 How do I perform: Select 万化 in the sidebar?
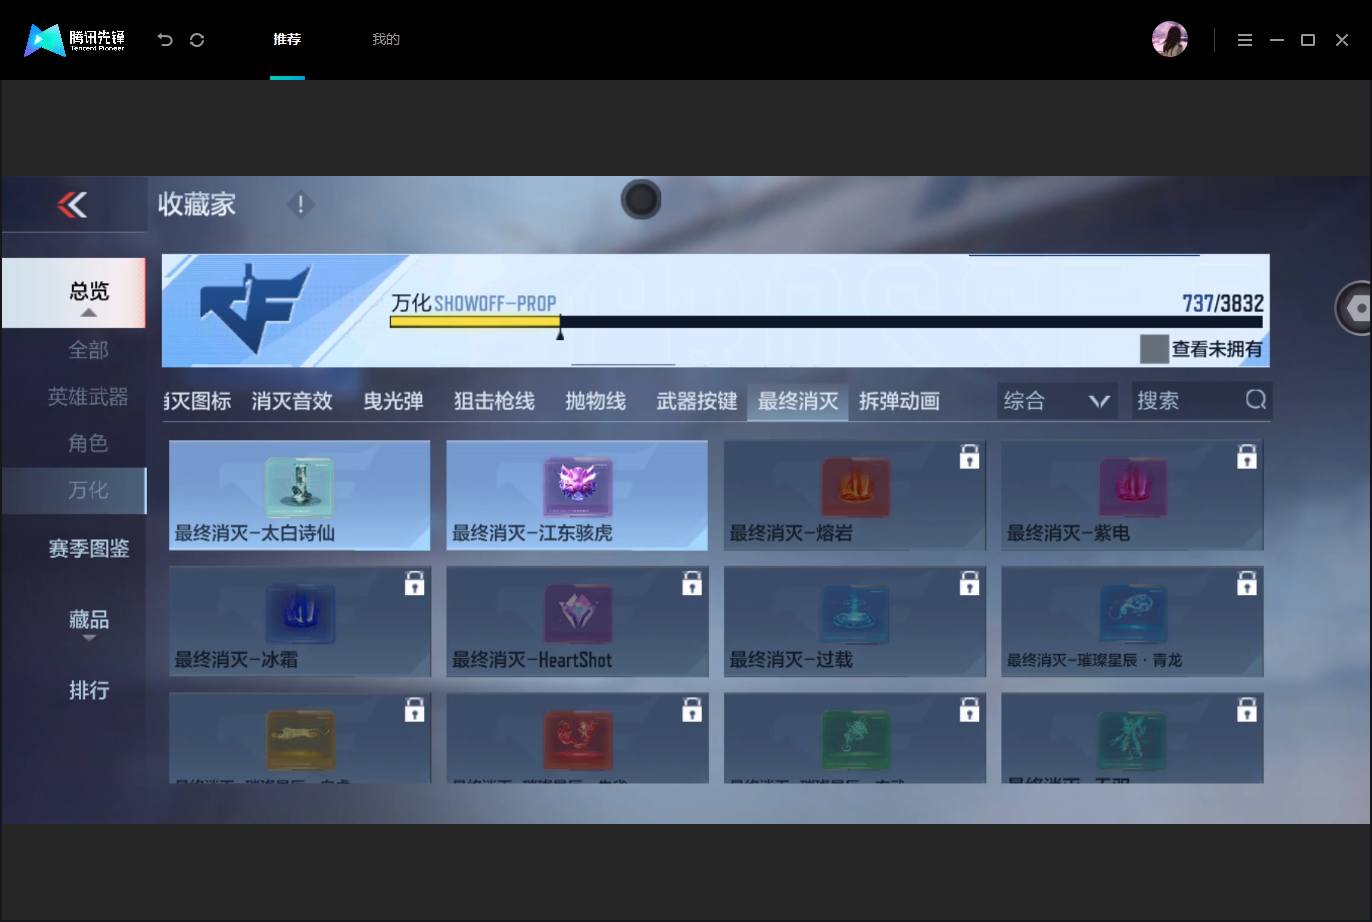[74, 490]
